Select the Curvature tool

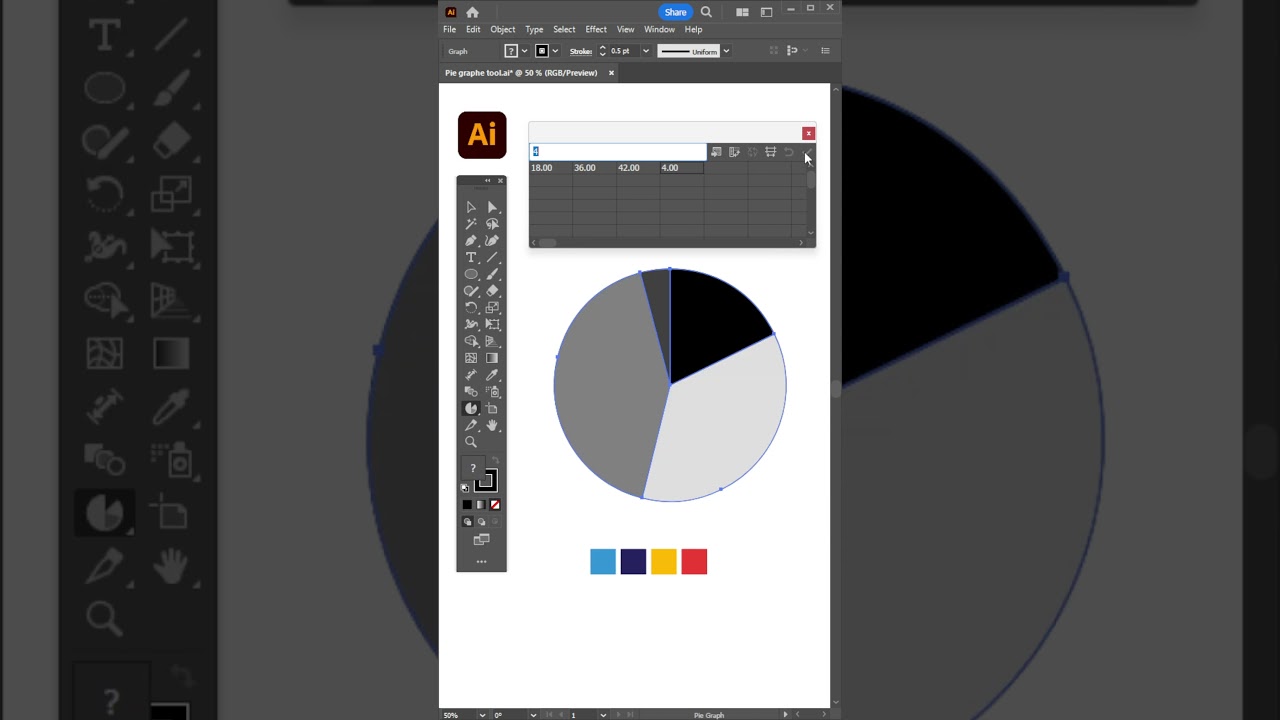click(492, 241)
